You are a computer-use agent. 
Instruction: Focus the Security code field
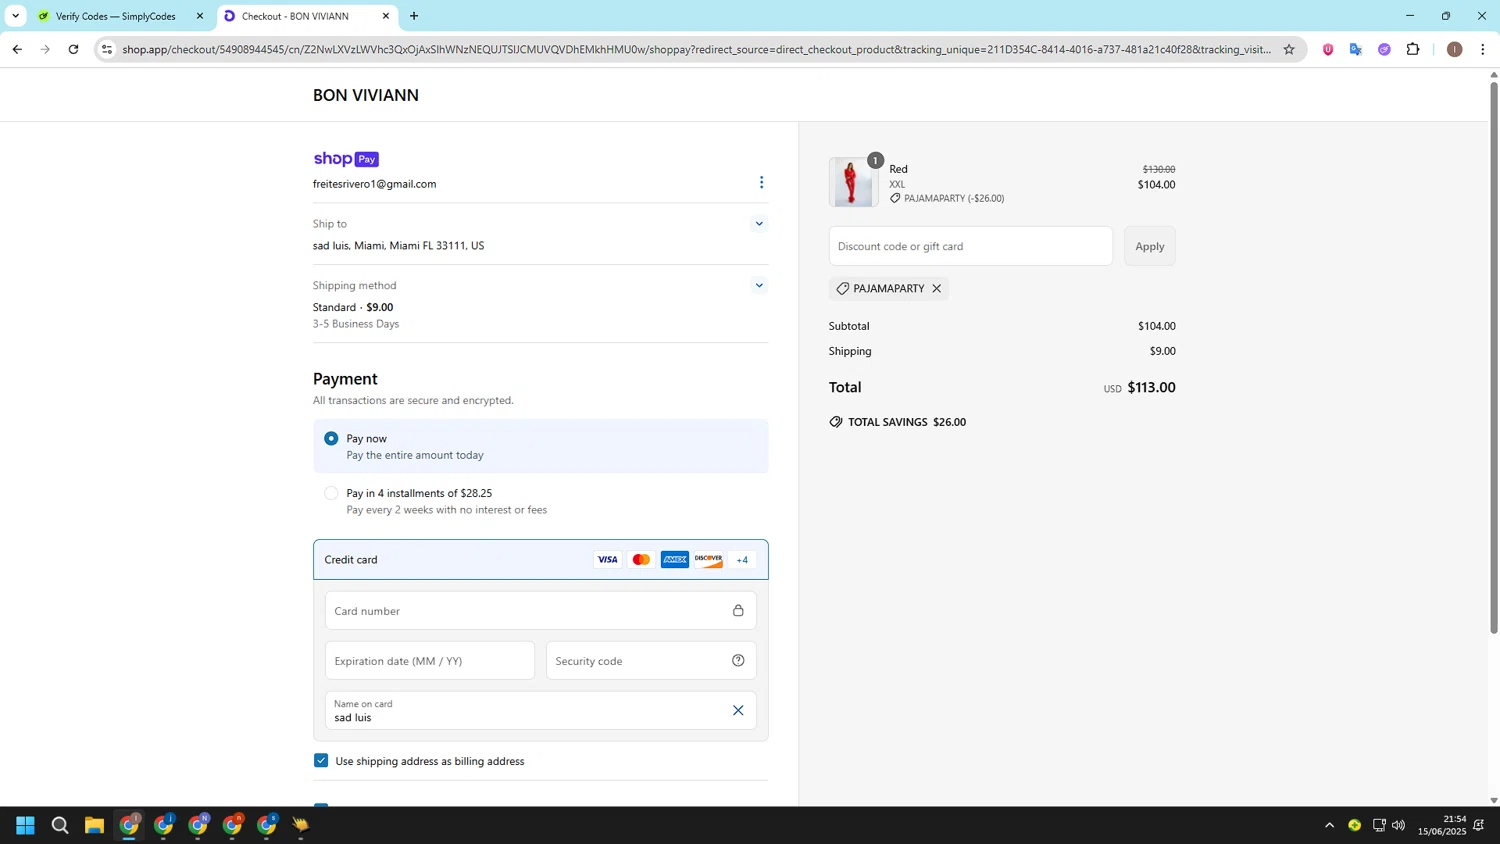coord(651,661)
